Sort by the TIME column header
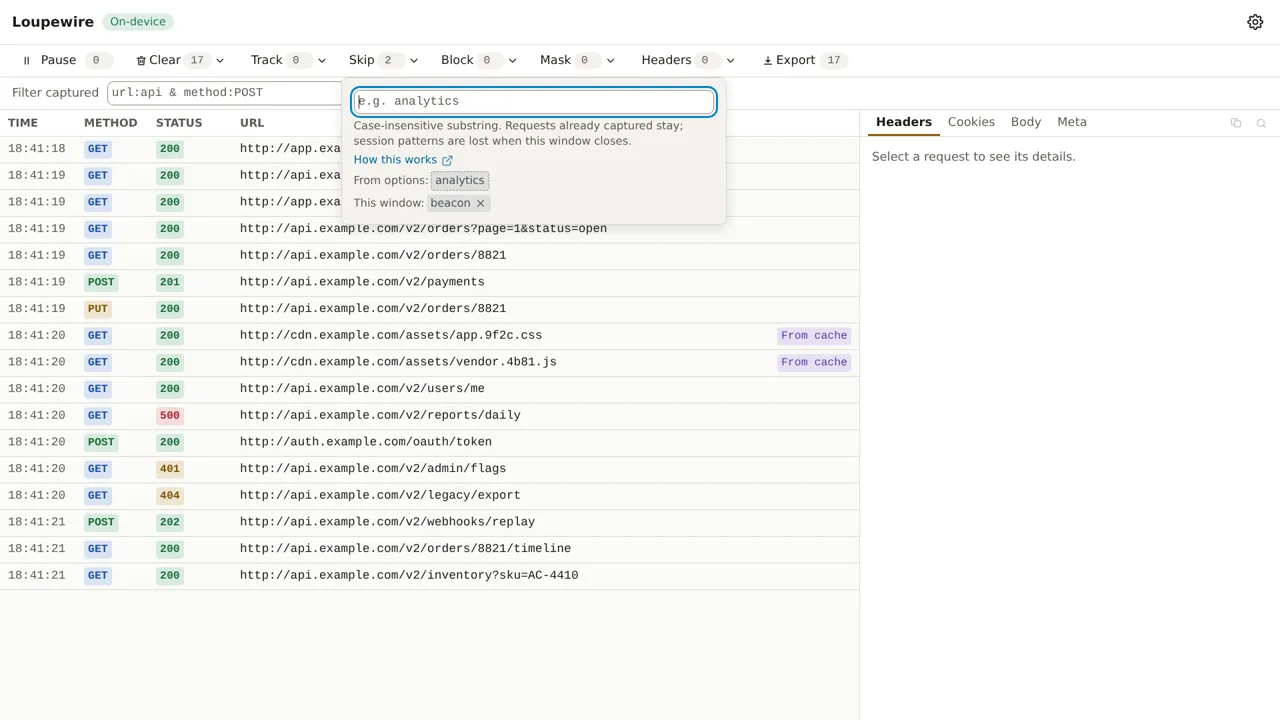 coord(23,123)
